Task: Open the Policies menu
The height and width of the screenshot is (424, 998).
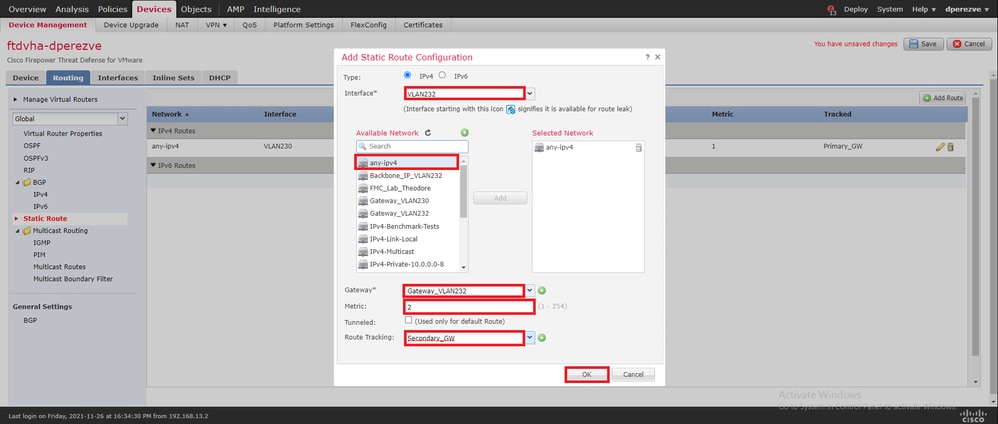Action: click(x=113, y=10)
